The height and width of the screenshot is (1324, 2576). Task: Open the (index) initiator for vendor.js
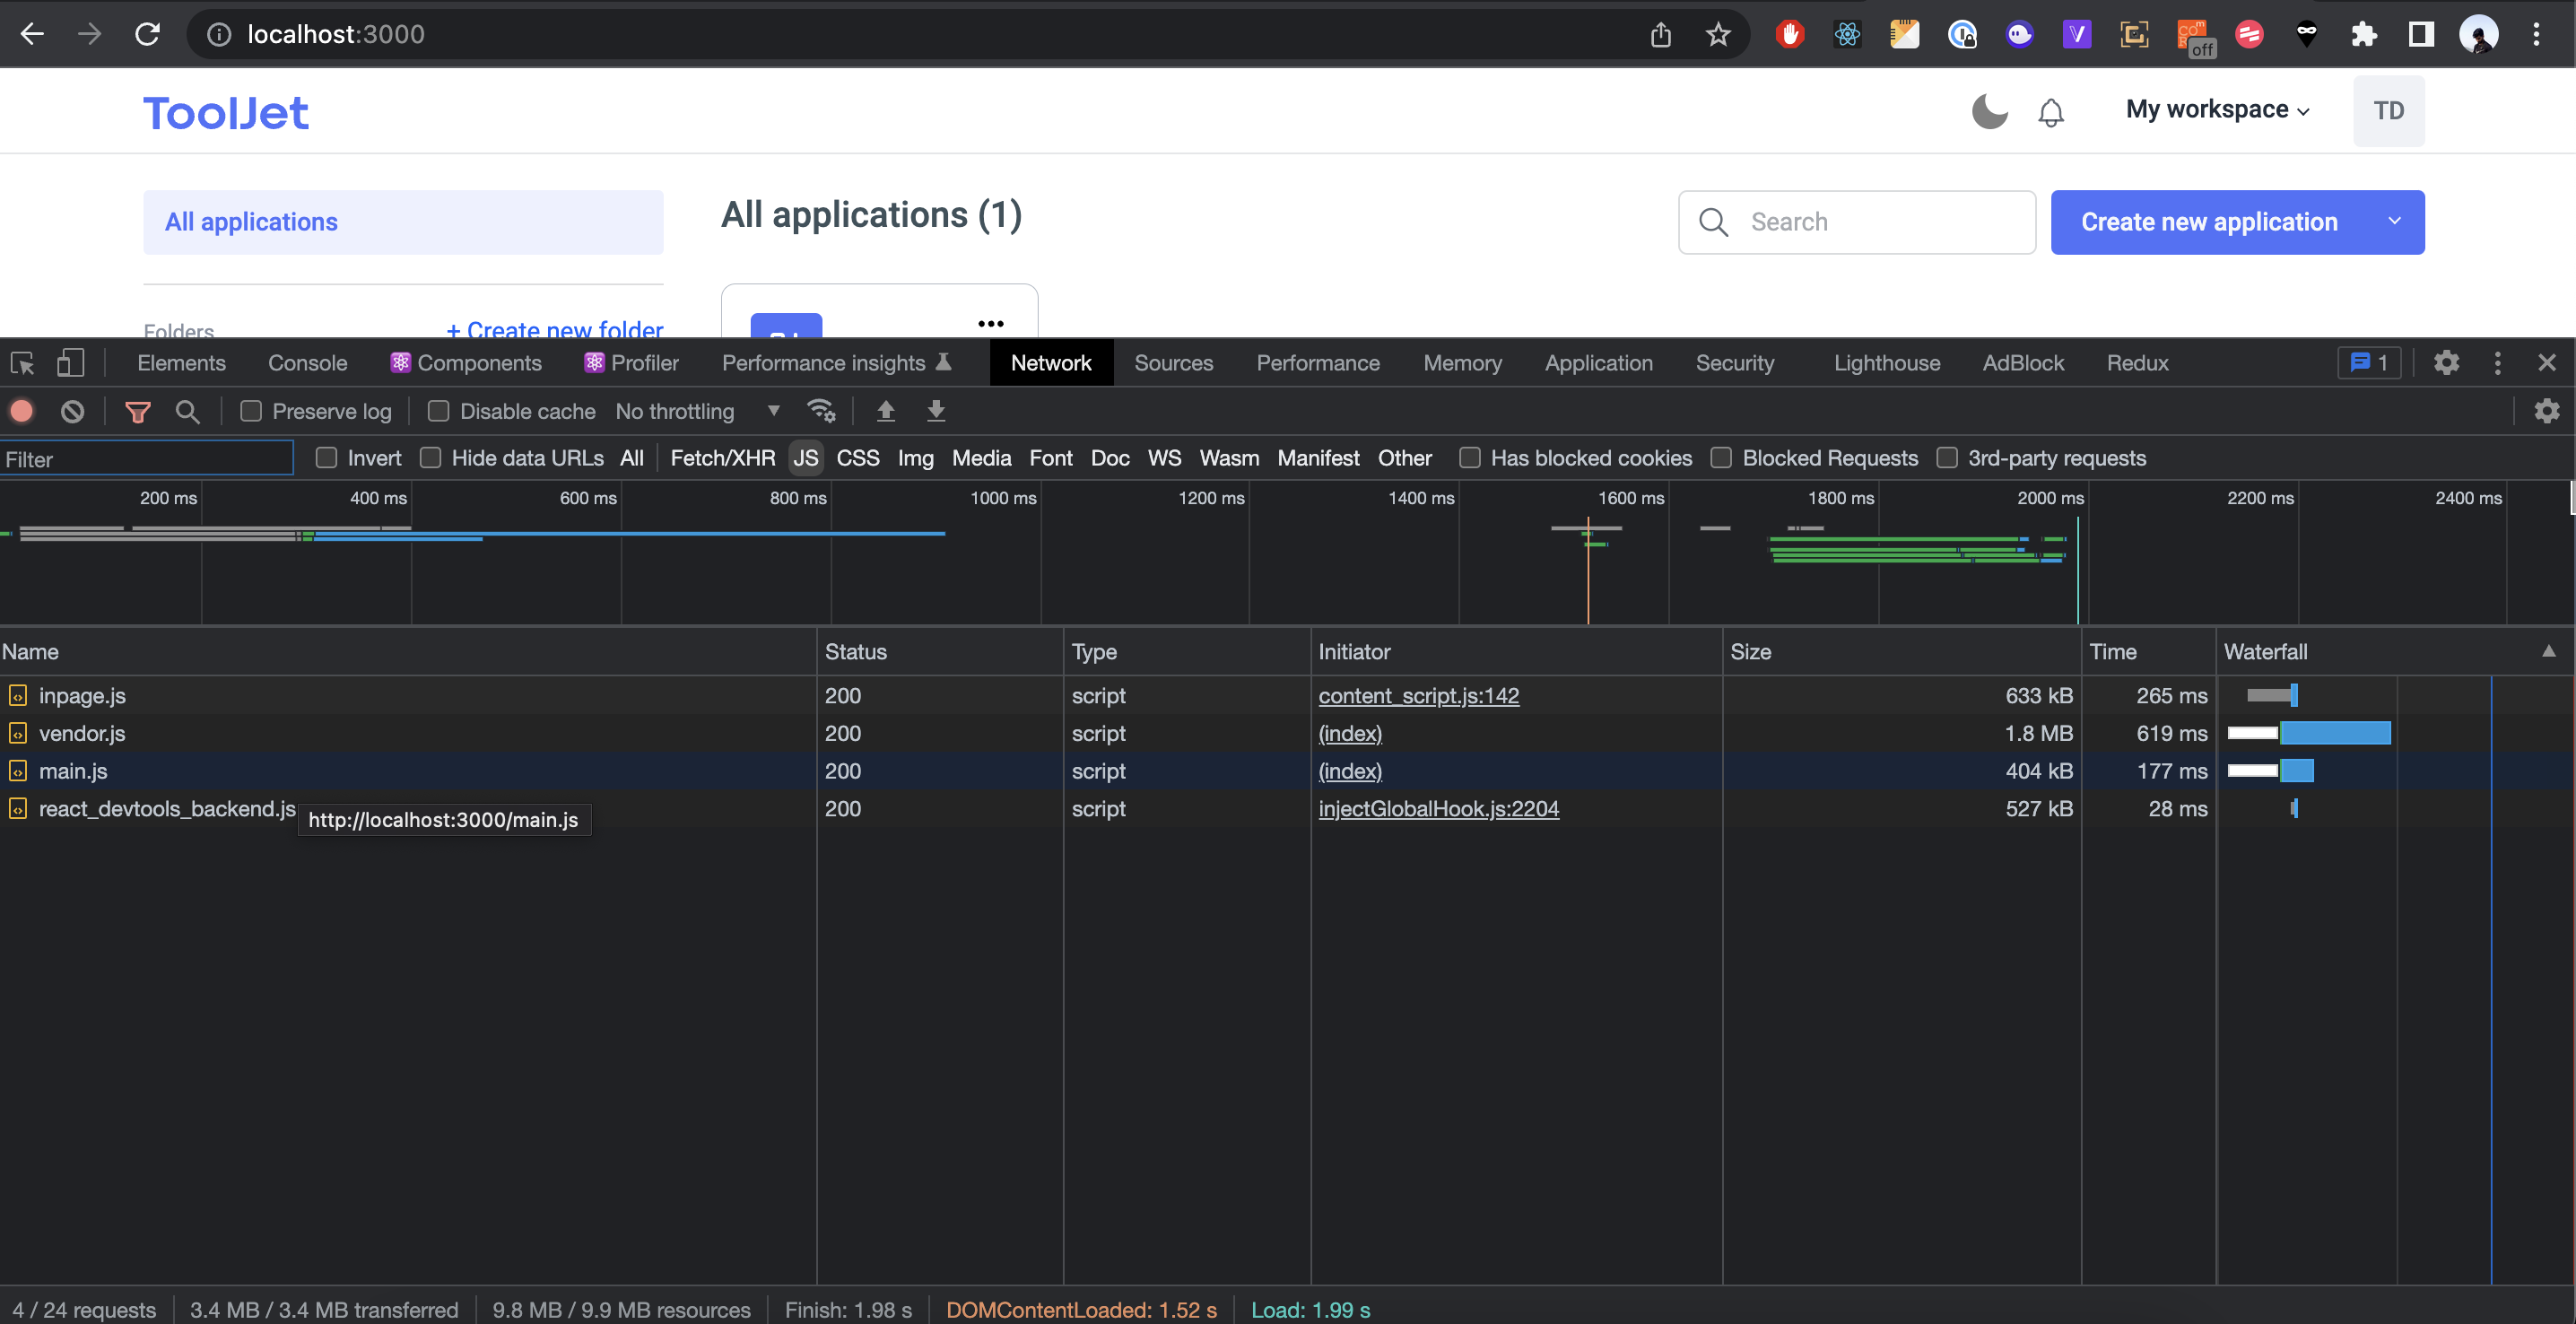point(1350,733)
